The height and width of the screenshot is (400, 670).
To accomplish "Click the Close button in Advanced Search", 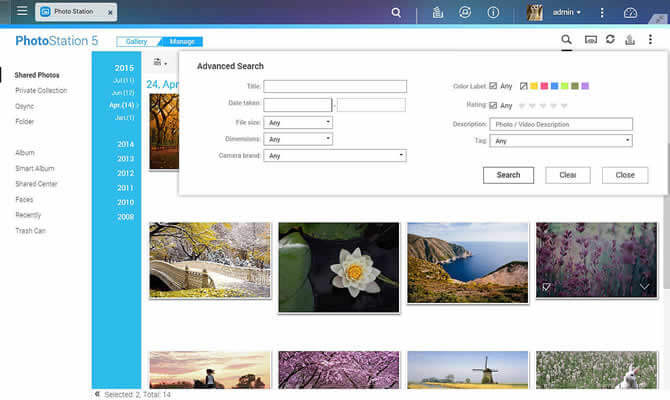I will pos(625,175).
